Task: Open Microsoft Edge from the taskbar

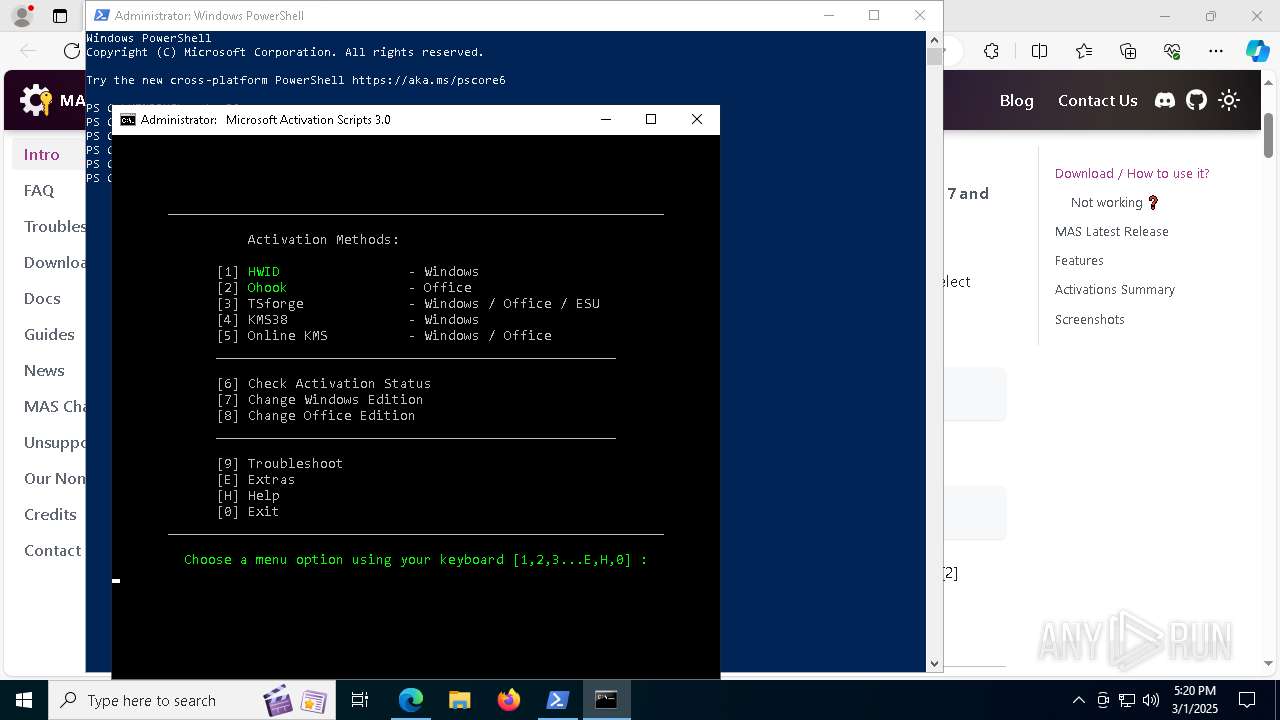Action: [411, 700]
